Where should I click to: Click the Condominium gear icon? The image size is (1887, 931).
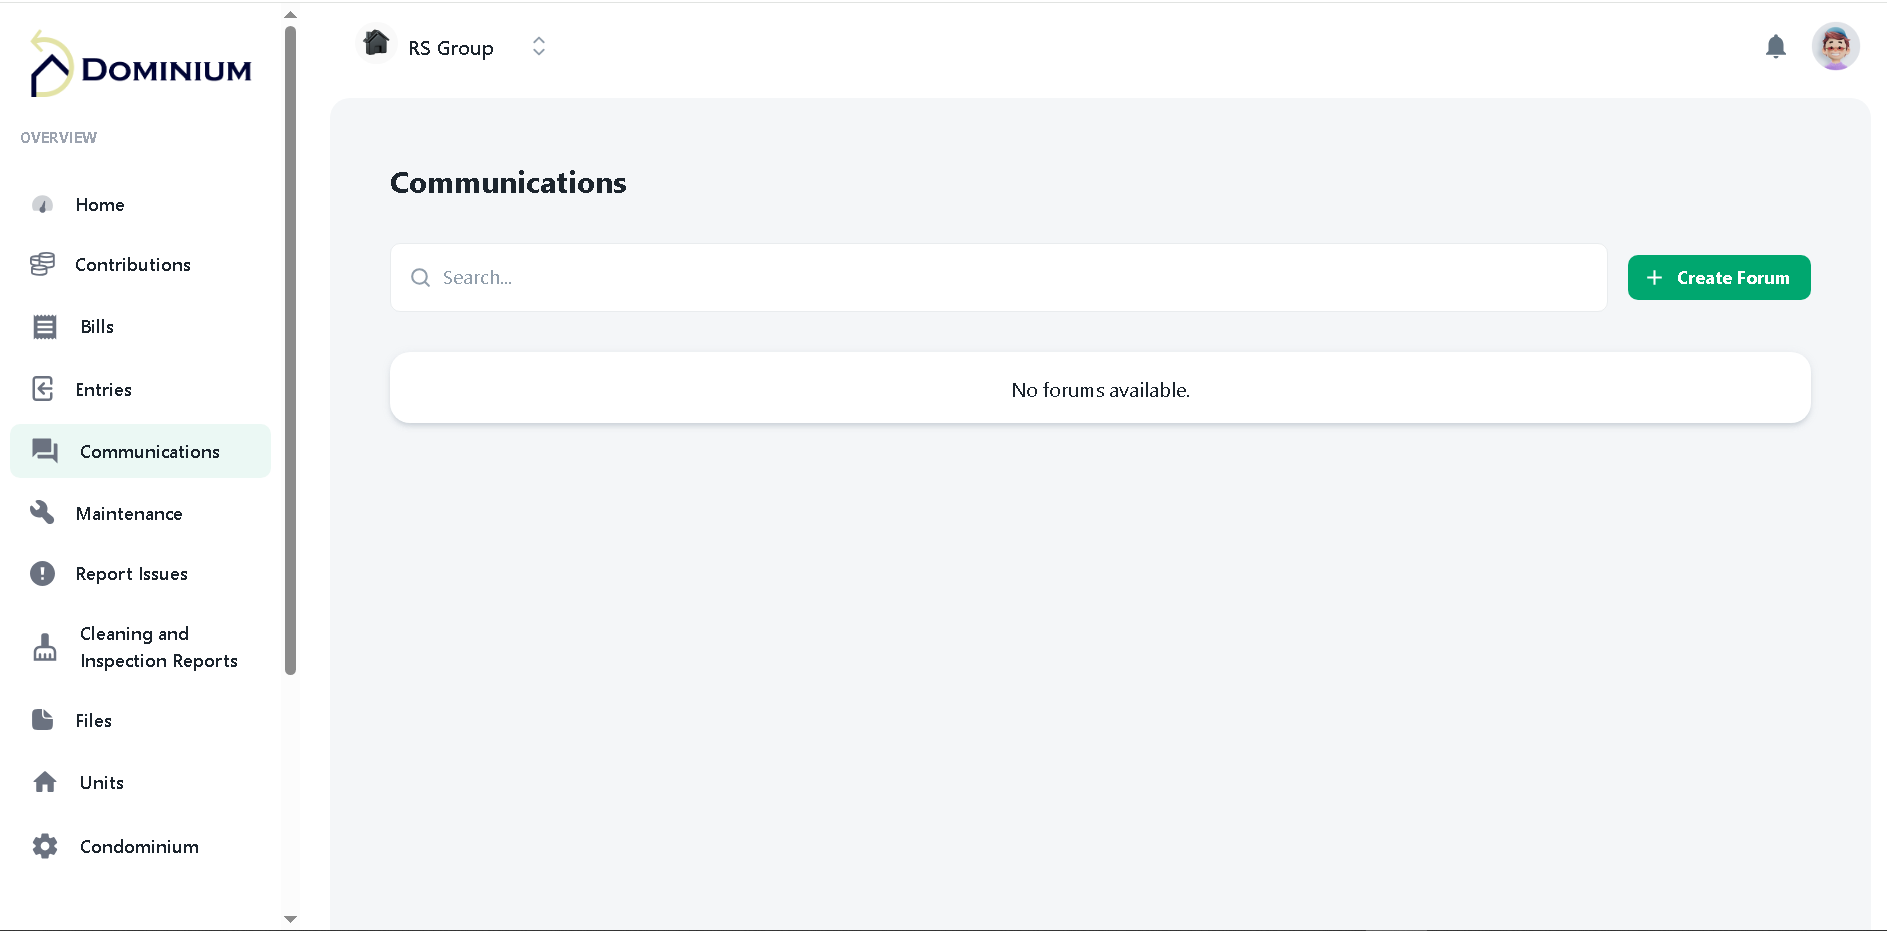(x=44, y=846)
